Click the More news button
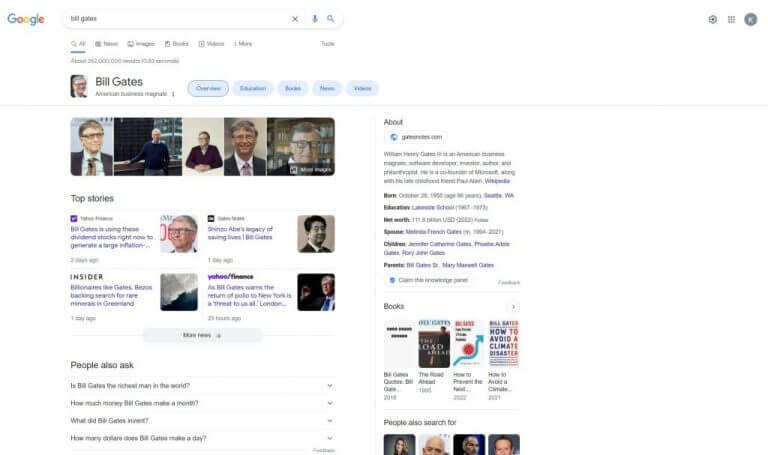Viewport: 768px width, 455px height. coord(202,335)
